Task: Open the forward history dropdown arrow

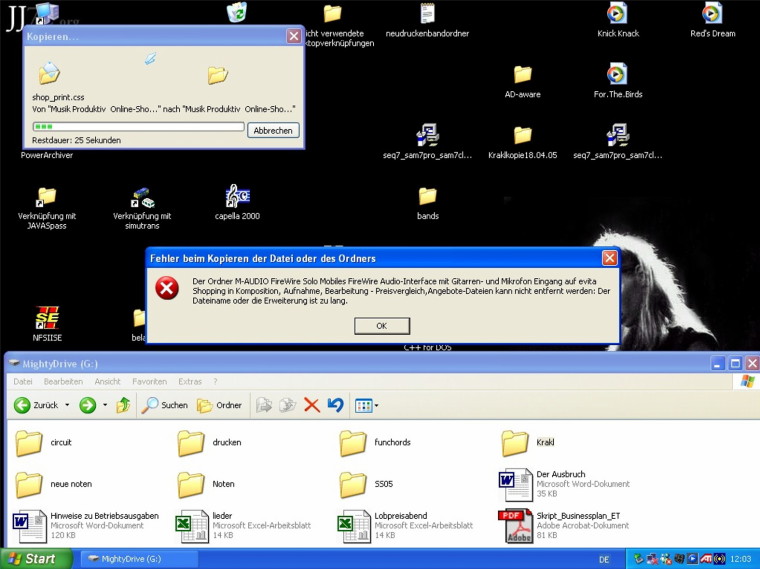Action: pyautogui.click(x=104, y=405)
